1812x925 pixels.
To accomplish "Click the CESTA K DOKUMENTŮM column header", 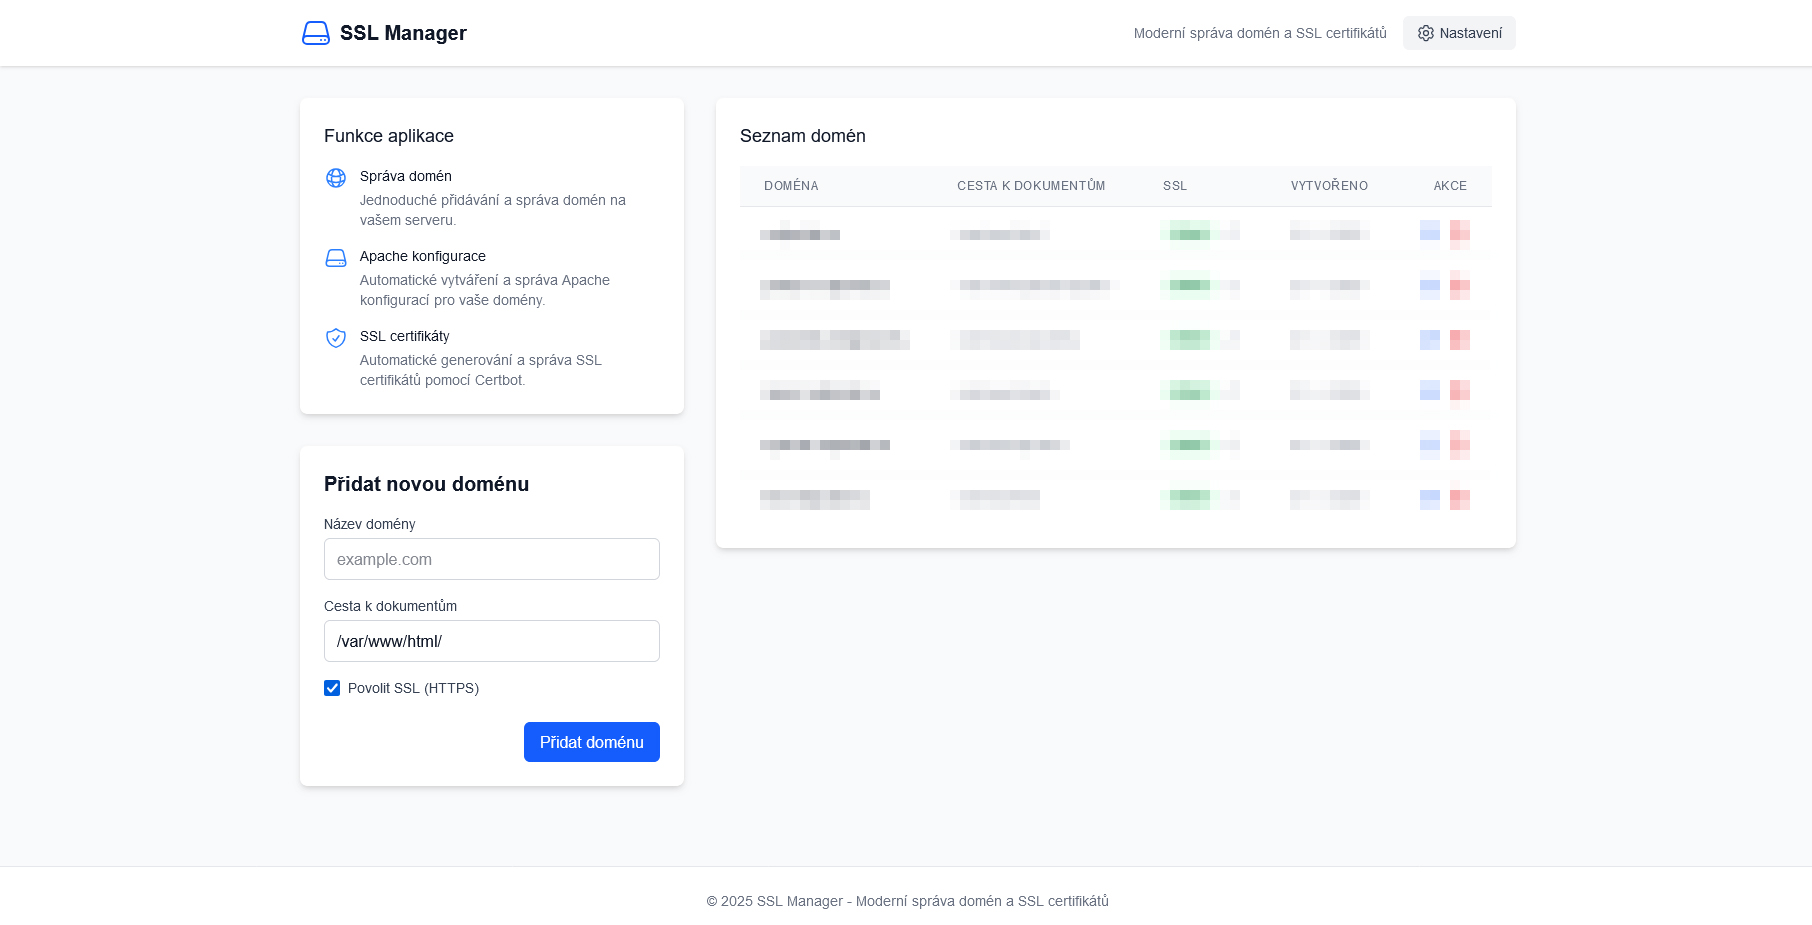I will click(1031, 186).
